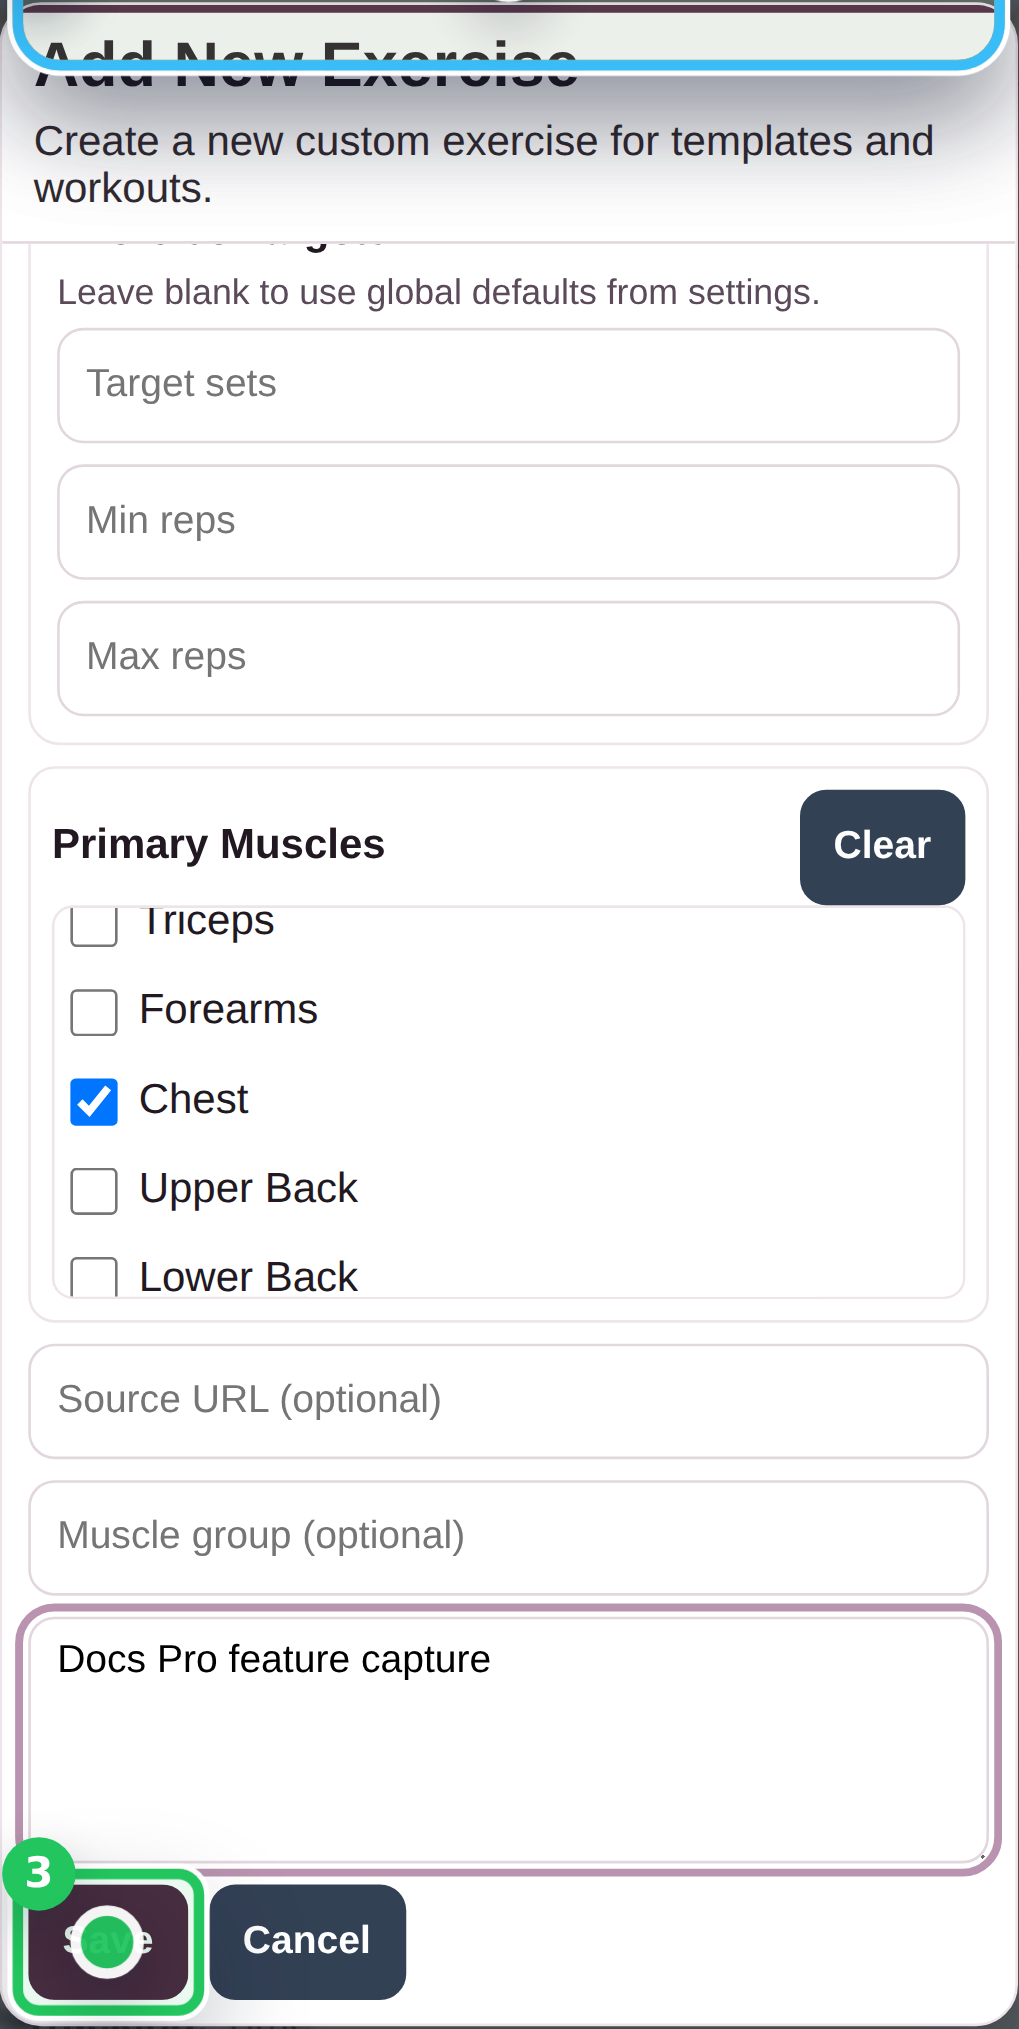
Task: Check the Triceps muscle checkbox
Action: 93,926
